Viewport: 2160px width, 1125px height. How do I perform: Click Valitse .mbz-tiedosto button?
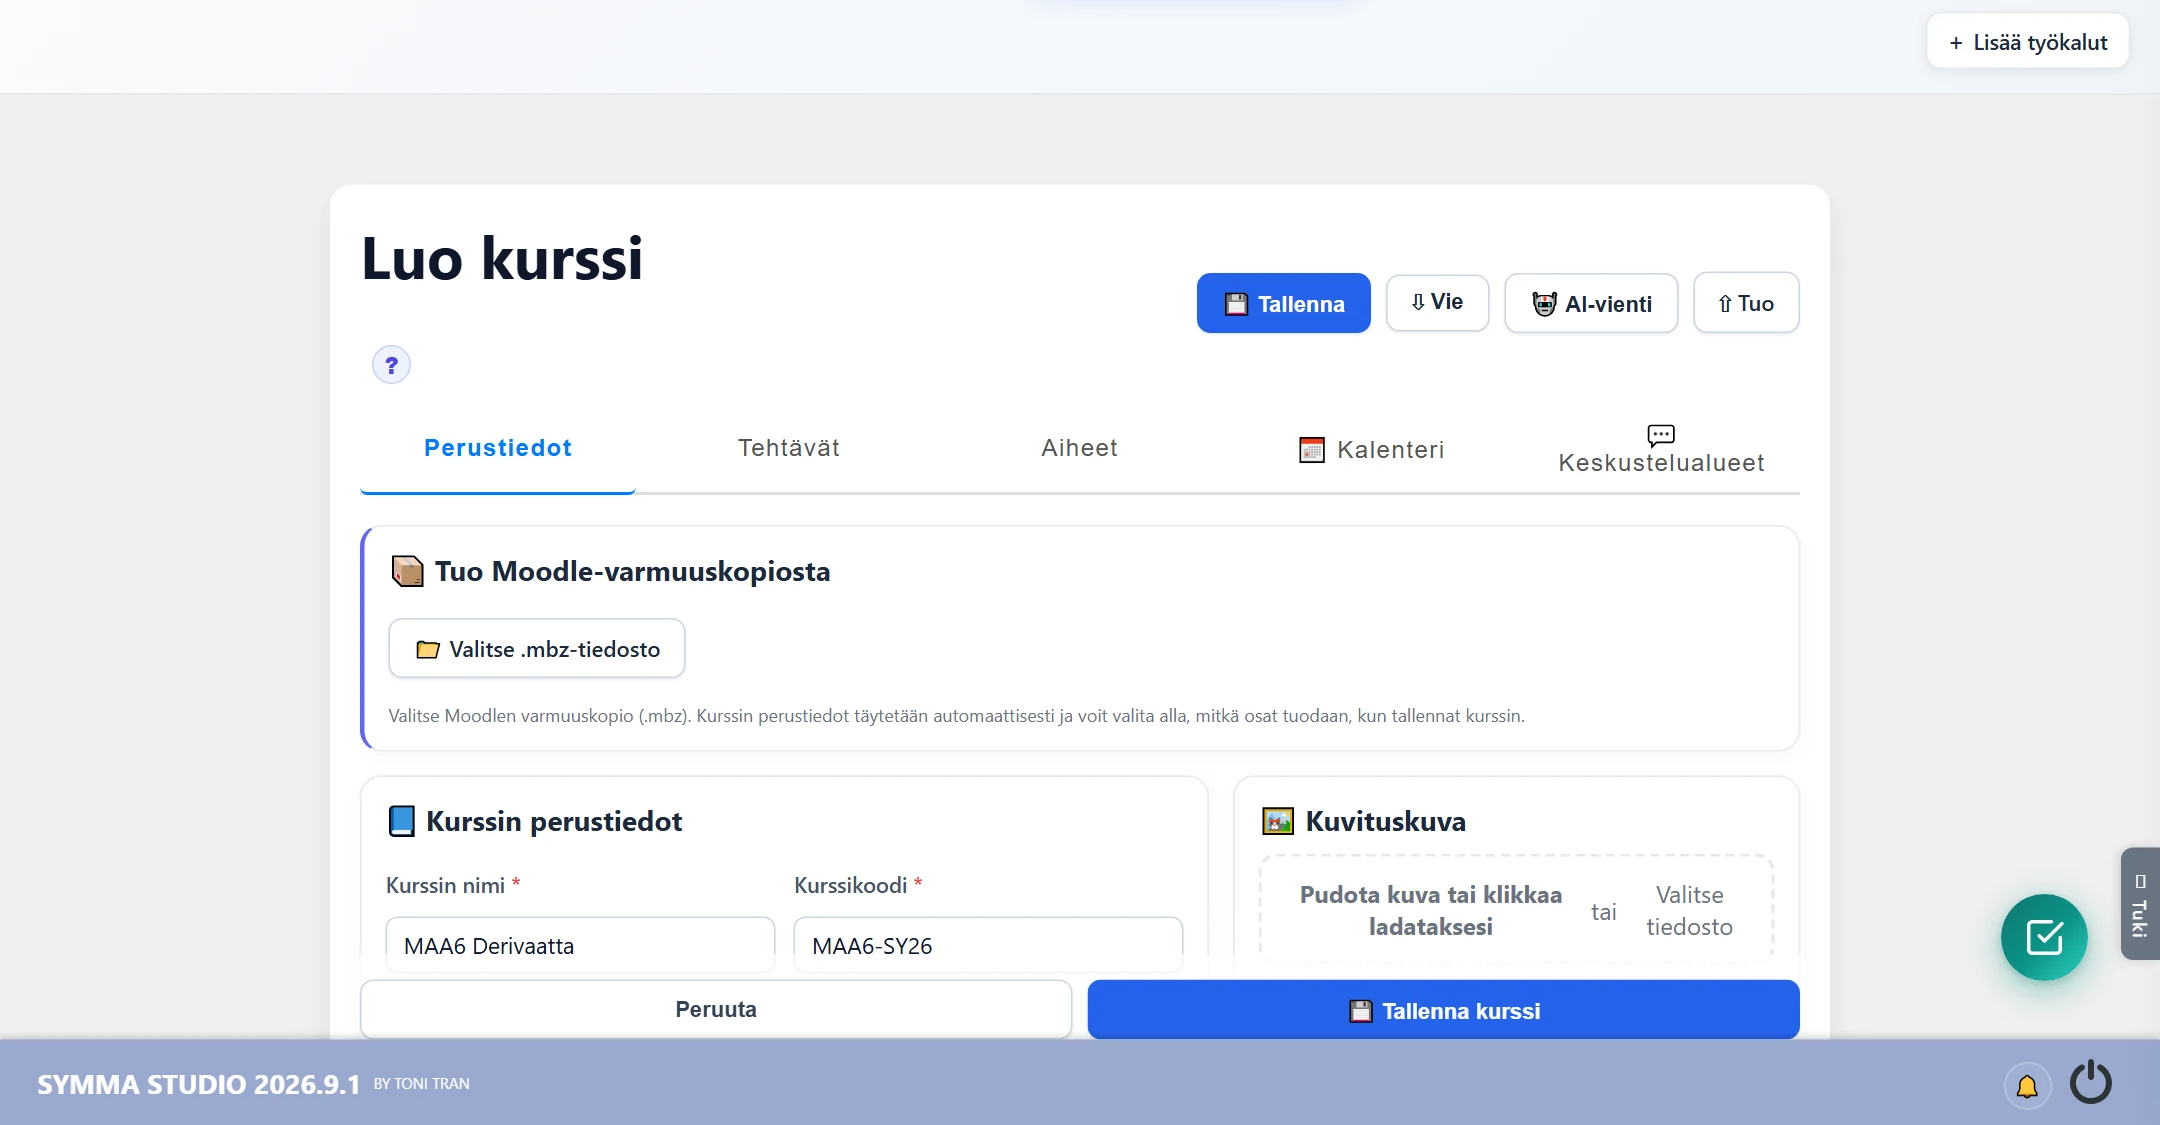tap(537, 649)
